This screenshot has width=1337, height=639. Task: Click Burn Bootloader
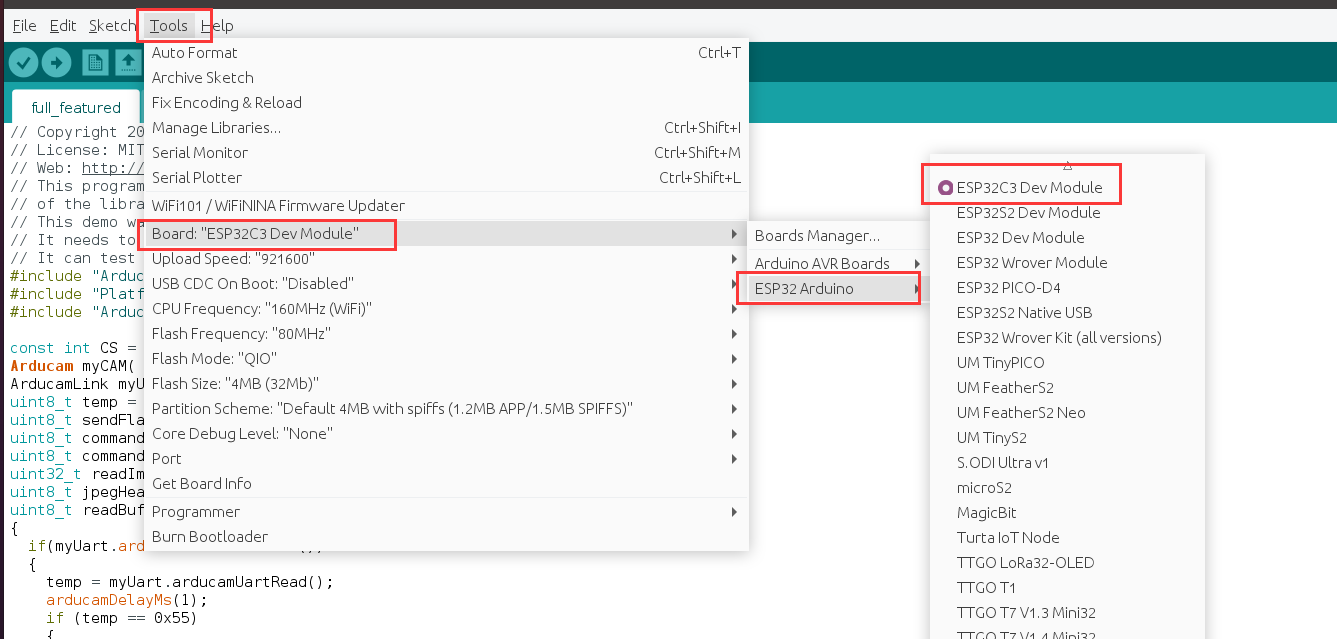tap(446, 536)
